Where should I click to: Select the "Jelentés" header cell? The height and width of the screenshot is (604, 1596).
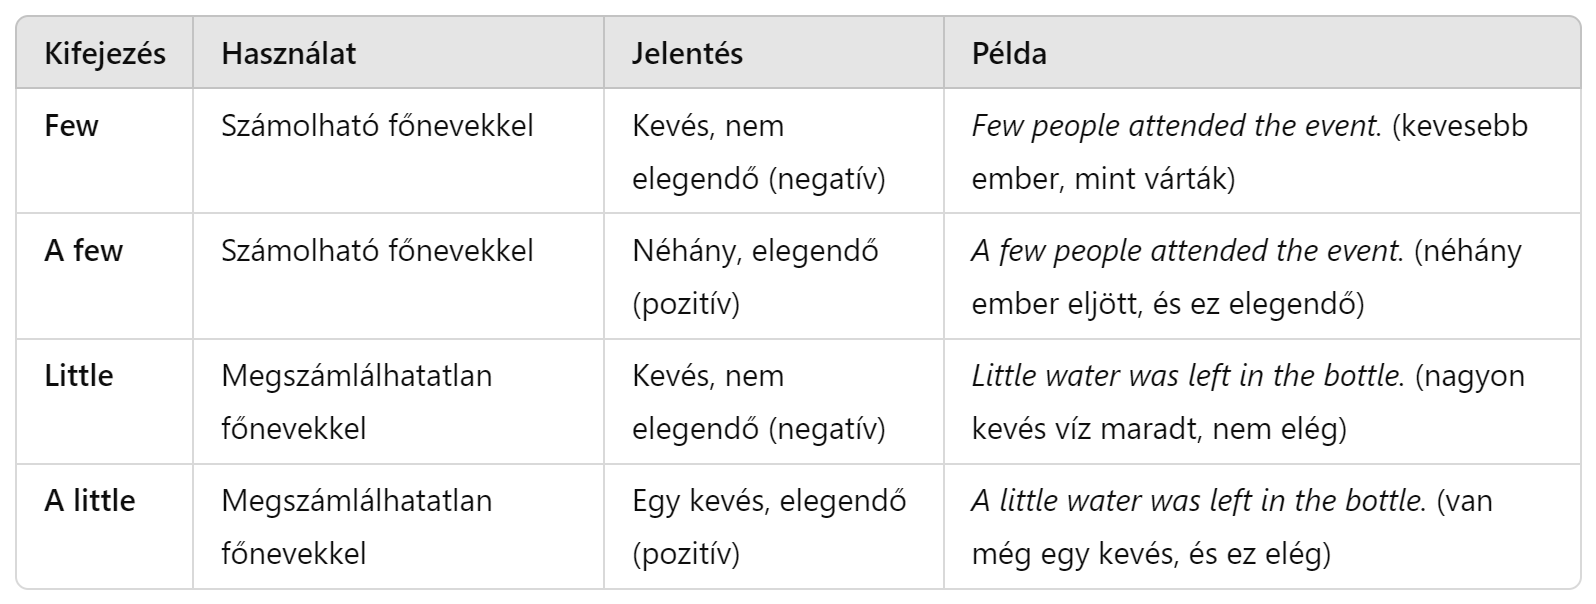click(687, 53)
